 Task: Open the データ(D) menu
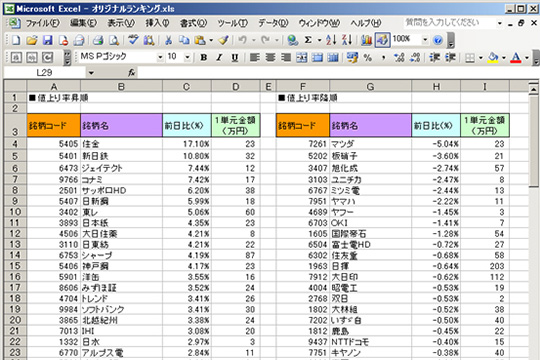click(x=273, y=23)
